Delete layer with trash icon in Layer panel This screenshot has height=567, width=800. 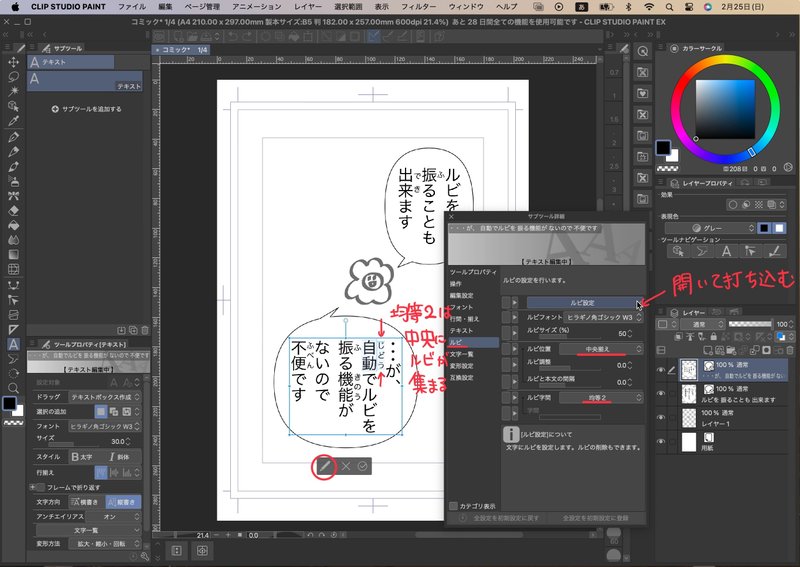[790, 350]
